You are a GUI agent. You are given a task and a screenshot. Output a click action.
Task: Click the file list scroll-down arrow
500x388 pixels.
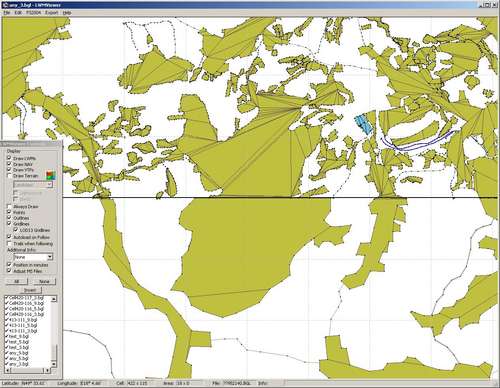pyautogui.click(x=54, y=364)
